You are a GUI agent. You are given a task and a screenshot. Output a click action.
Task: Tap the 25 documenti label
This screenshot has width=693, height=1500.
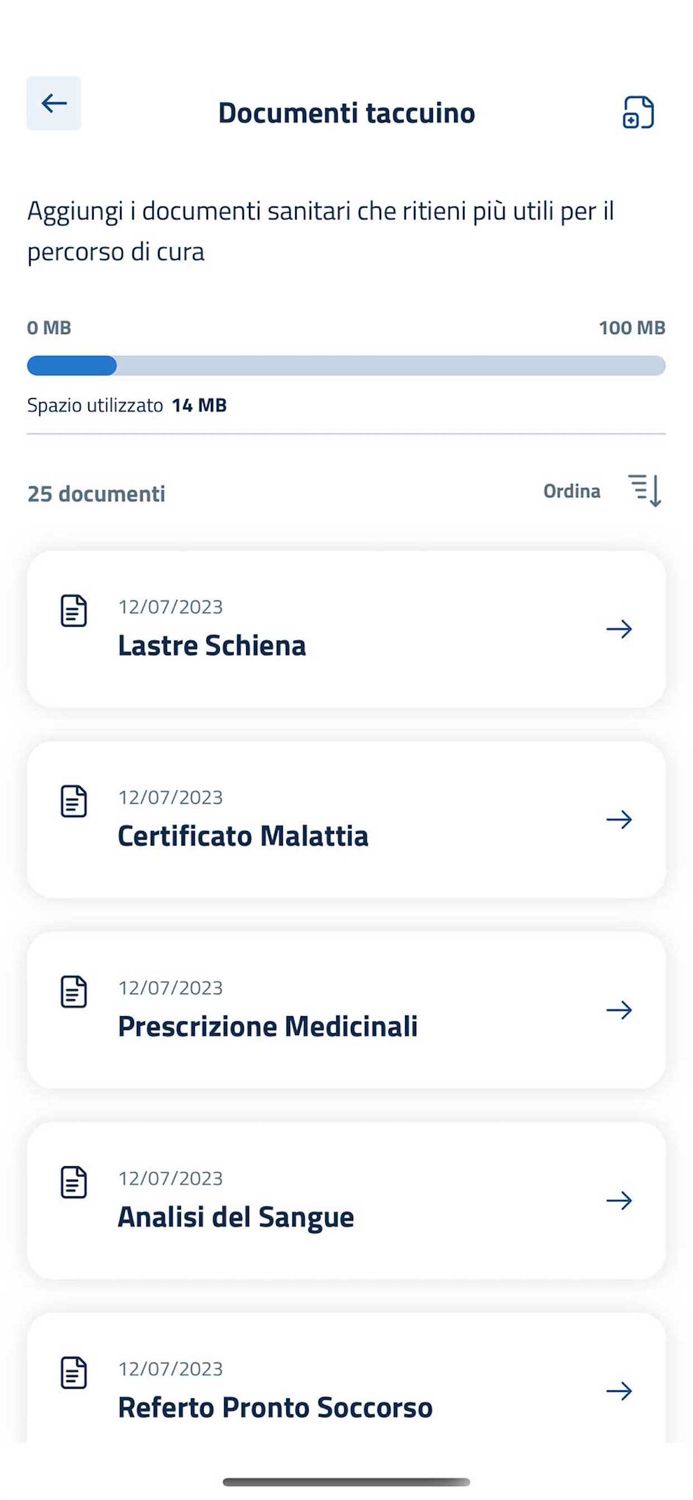(96, 493)
